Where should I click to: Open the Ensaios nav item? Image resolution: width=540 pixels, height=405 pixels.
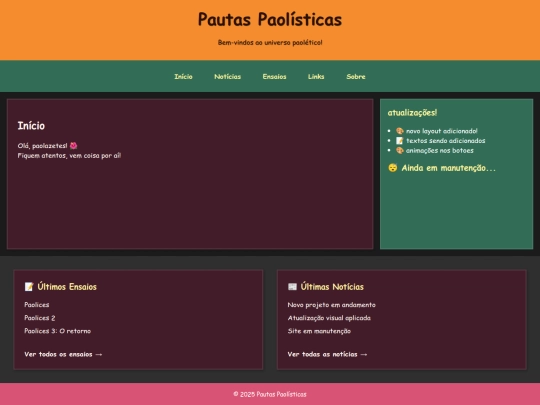274,76
